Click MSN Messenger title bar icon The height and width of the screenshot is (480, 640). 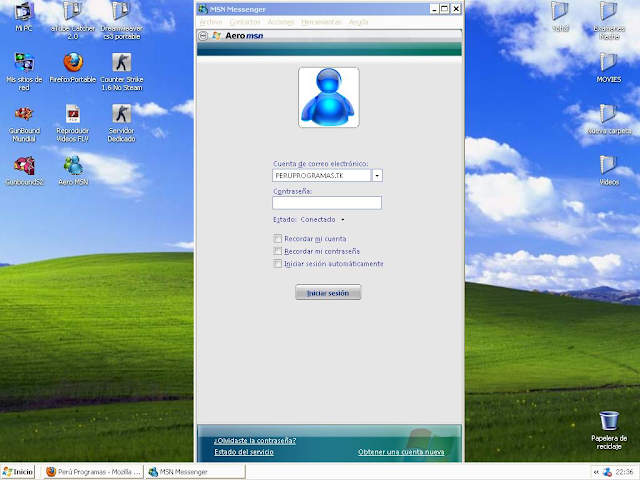[x=203, y=9]
